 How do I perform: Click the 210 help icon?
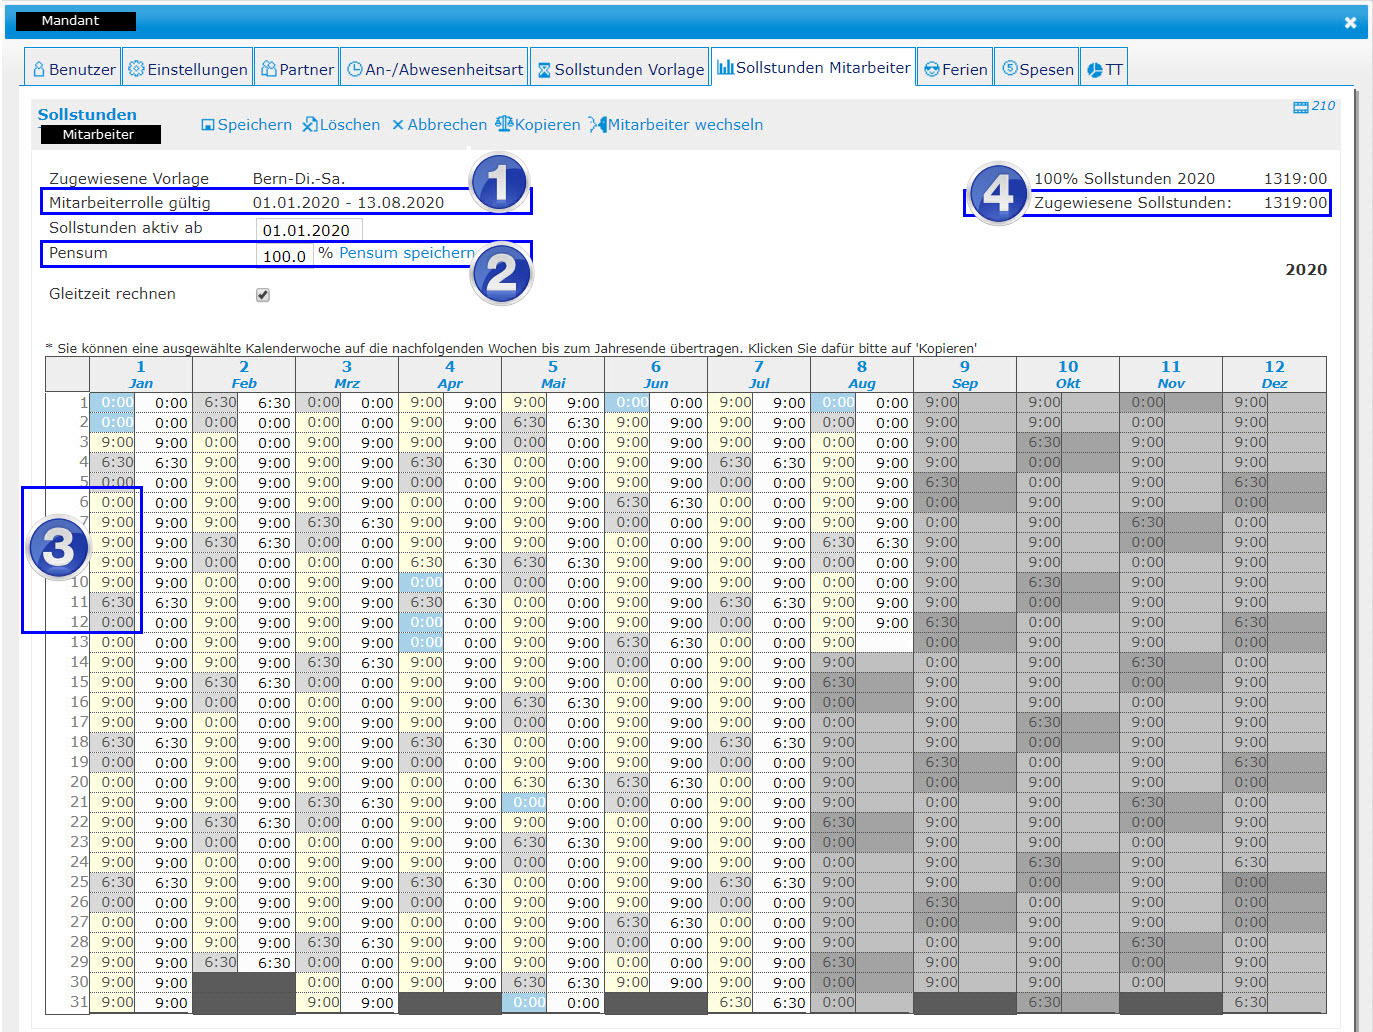coord(1314,106)
